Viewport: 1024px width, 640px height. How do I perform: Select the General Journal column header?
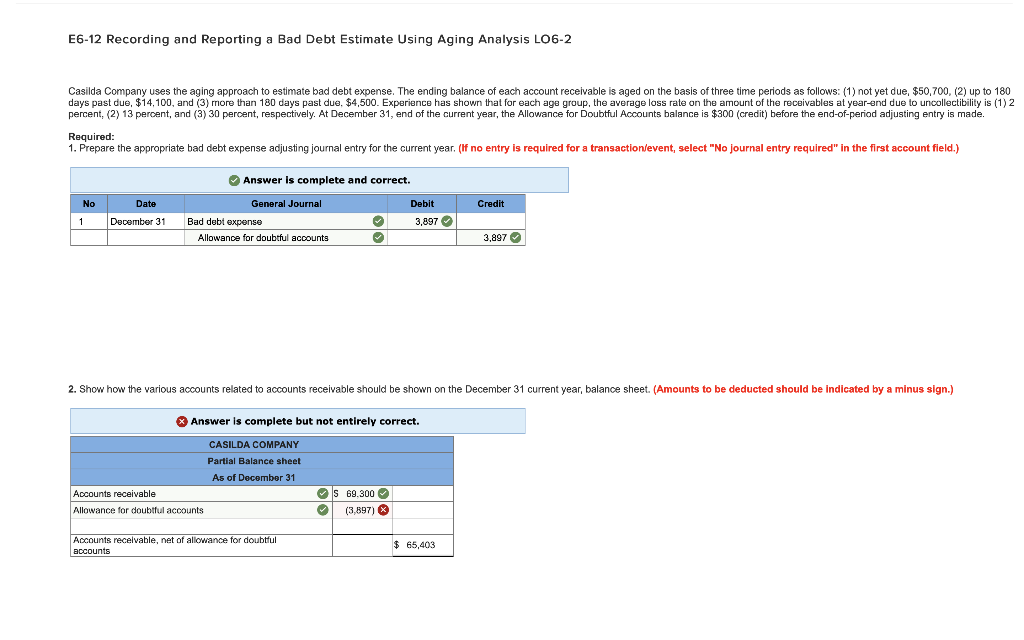[x=285, y=203]
